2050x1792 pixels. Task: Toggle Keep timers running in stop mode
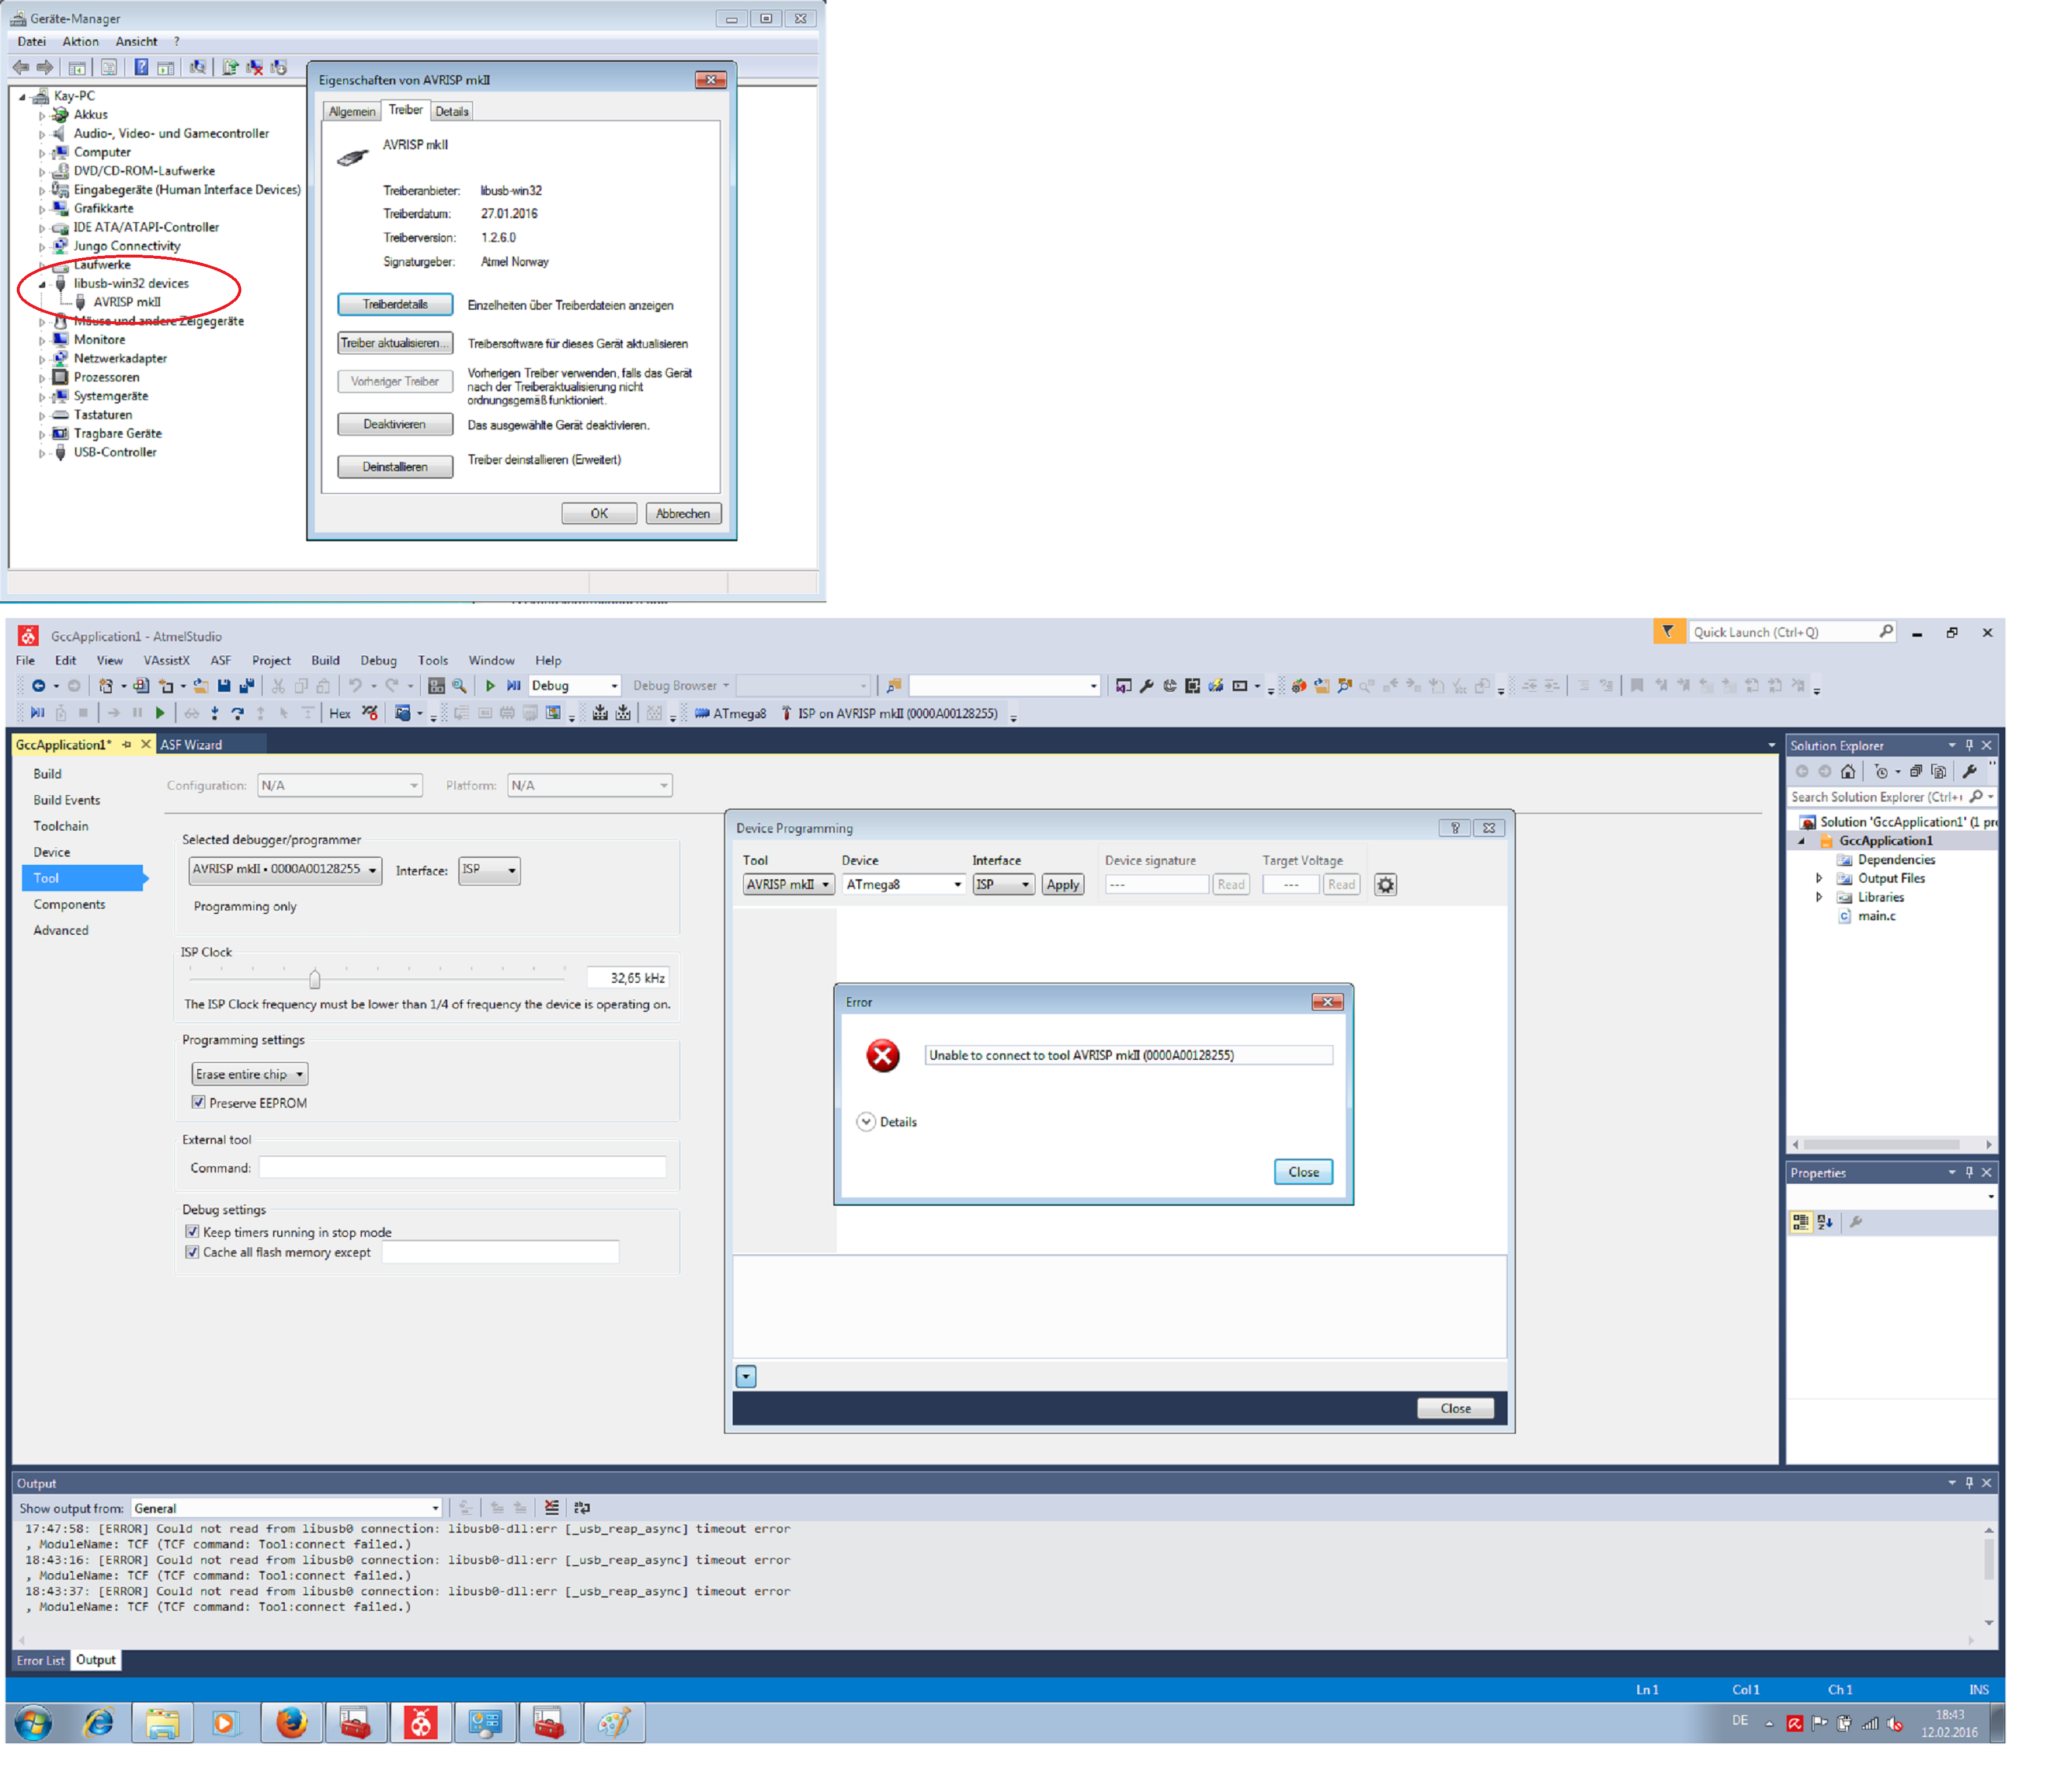[x=192, y=1233]
